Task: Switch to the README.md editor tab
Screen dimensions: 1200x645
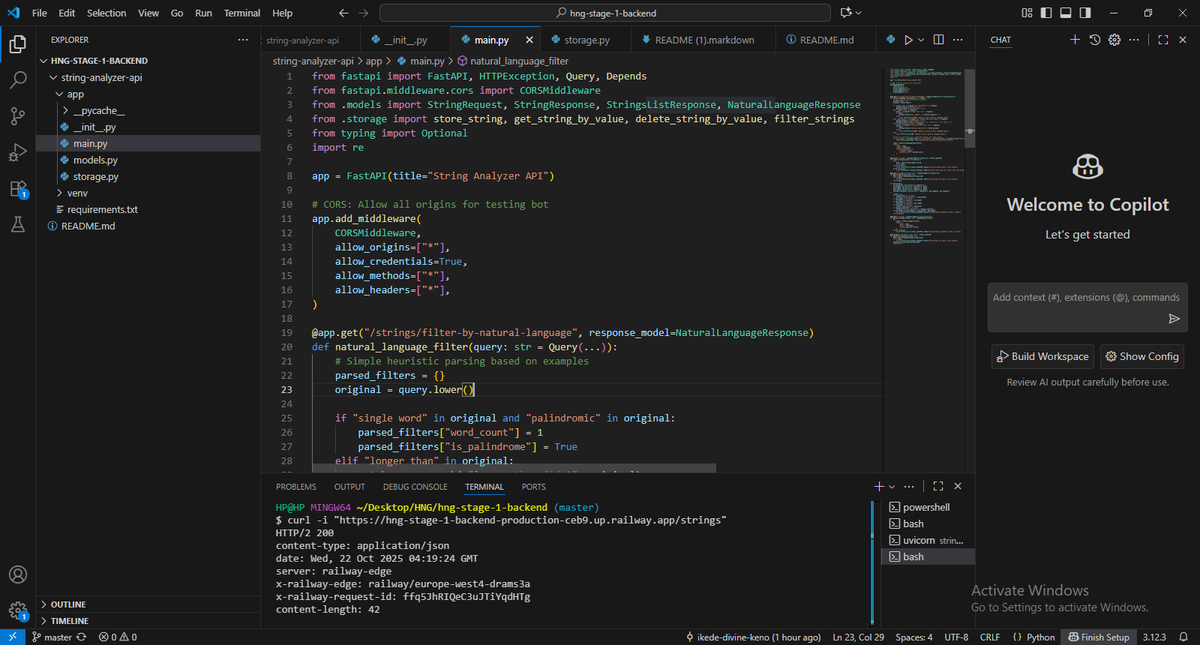Action: [x=826, y=40]
